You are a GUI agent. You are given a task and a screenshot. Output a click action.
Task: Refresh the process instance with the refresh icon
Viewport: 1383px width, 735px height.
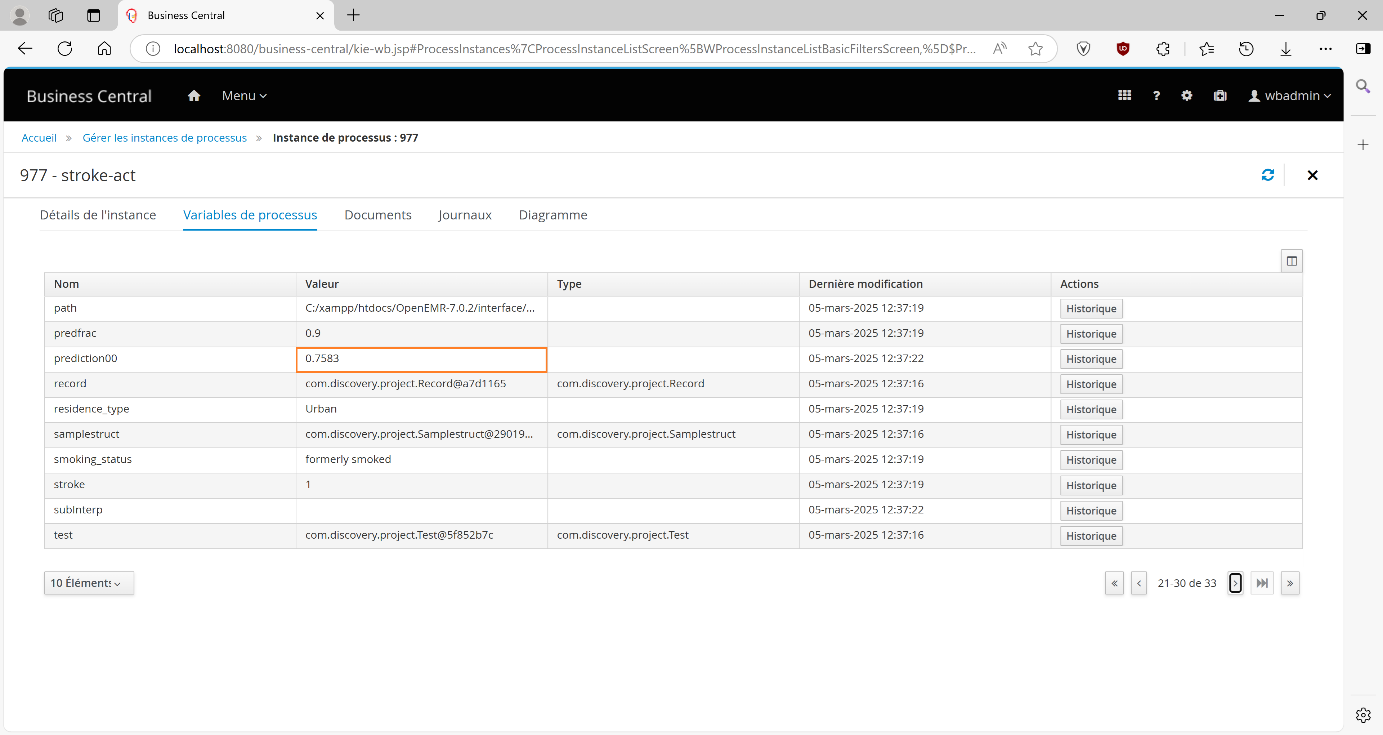pyautogui.click(x=1268, y=174)
